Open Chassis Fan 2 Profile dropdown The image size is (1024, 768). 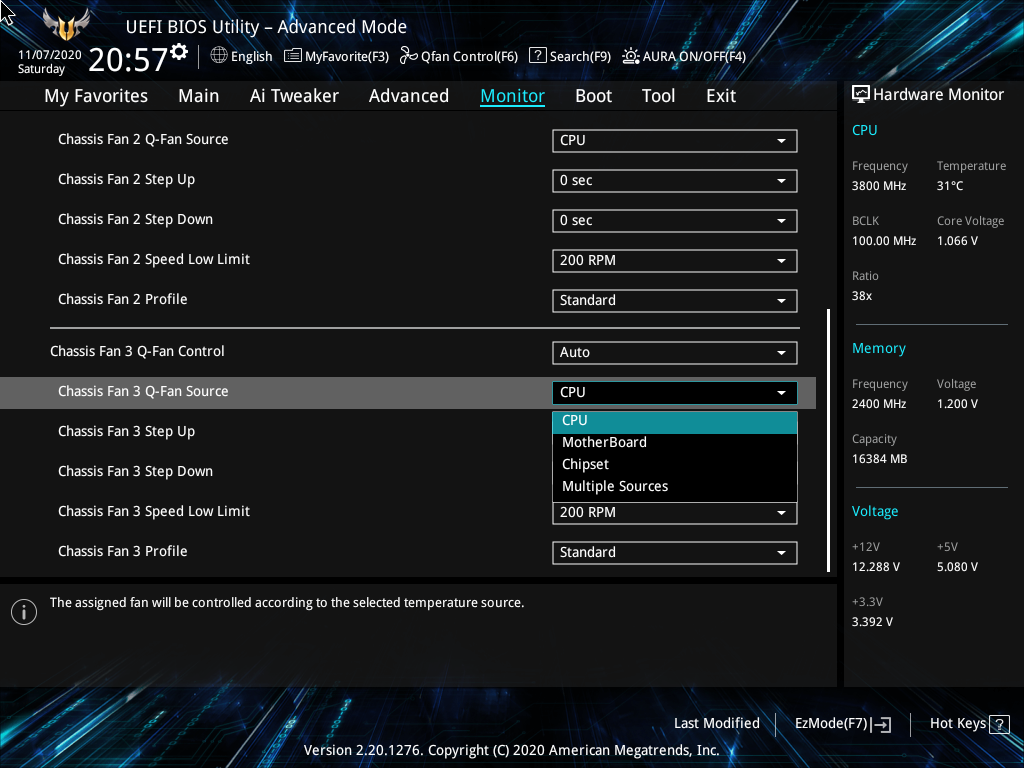675,300
